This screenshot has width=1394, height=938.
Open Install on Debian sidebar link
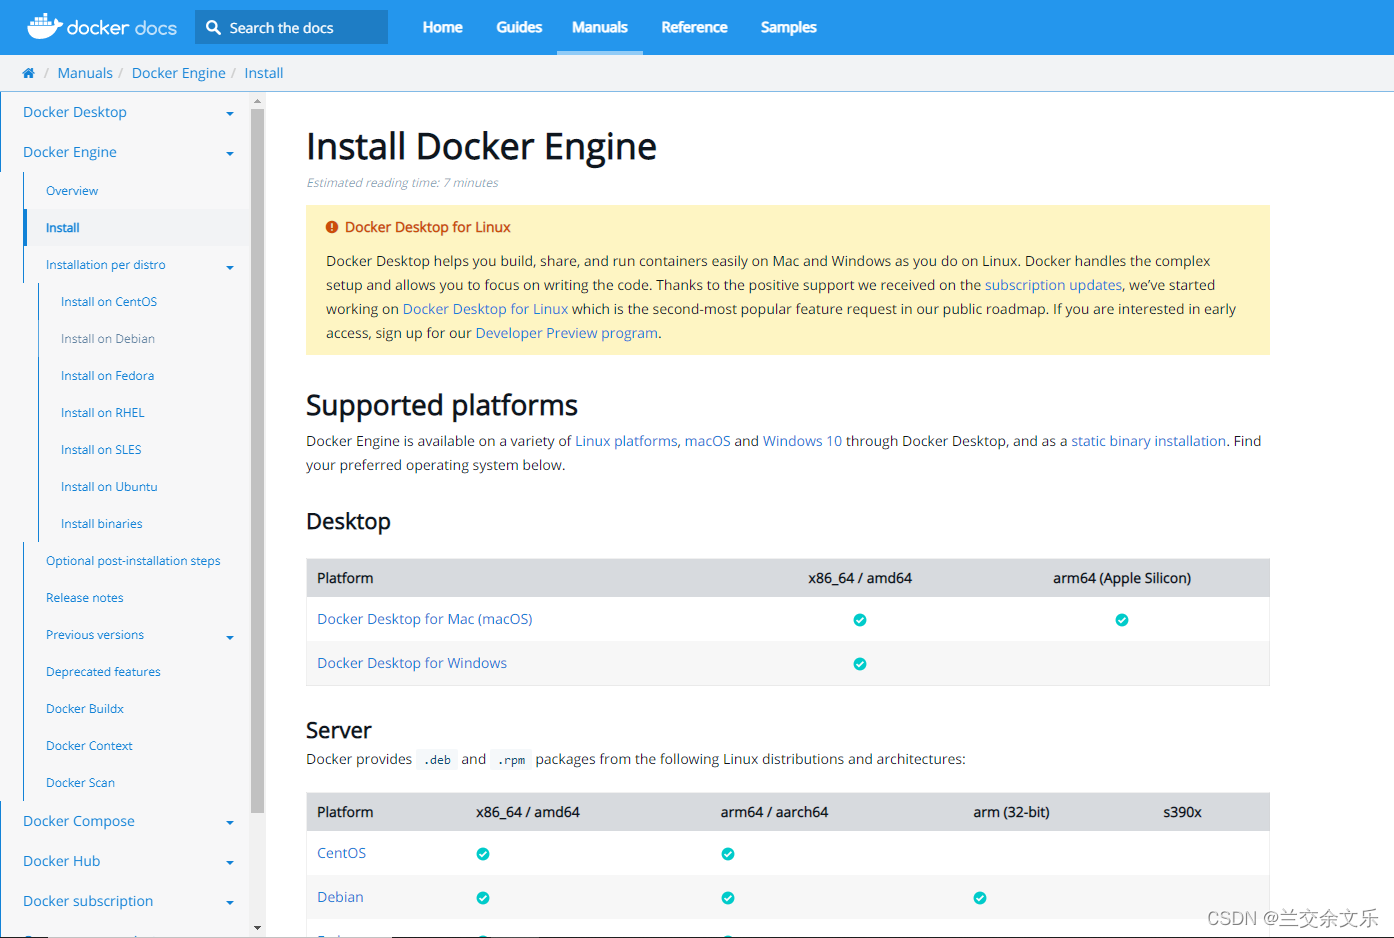[108, 339]
